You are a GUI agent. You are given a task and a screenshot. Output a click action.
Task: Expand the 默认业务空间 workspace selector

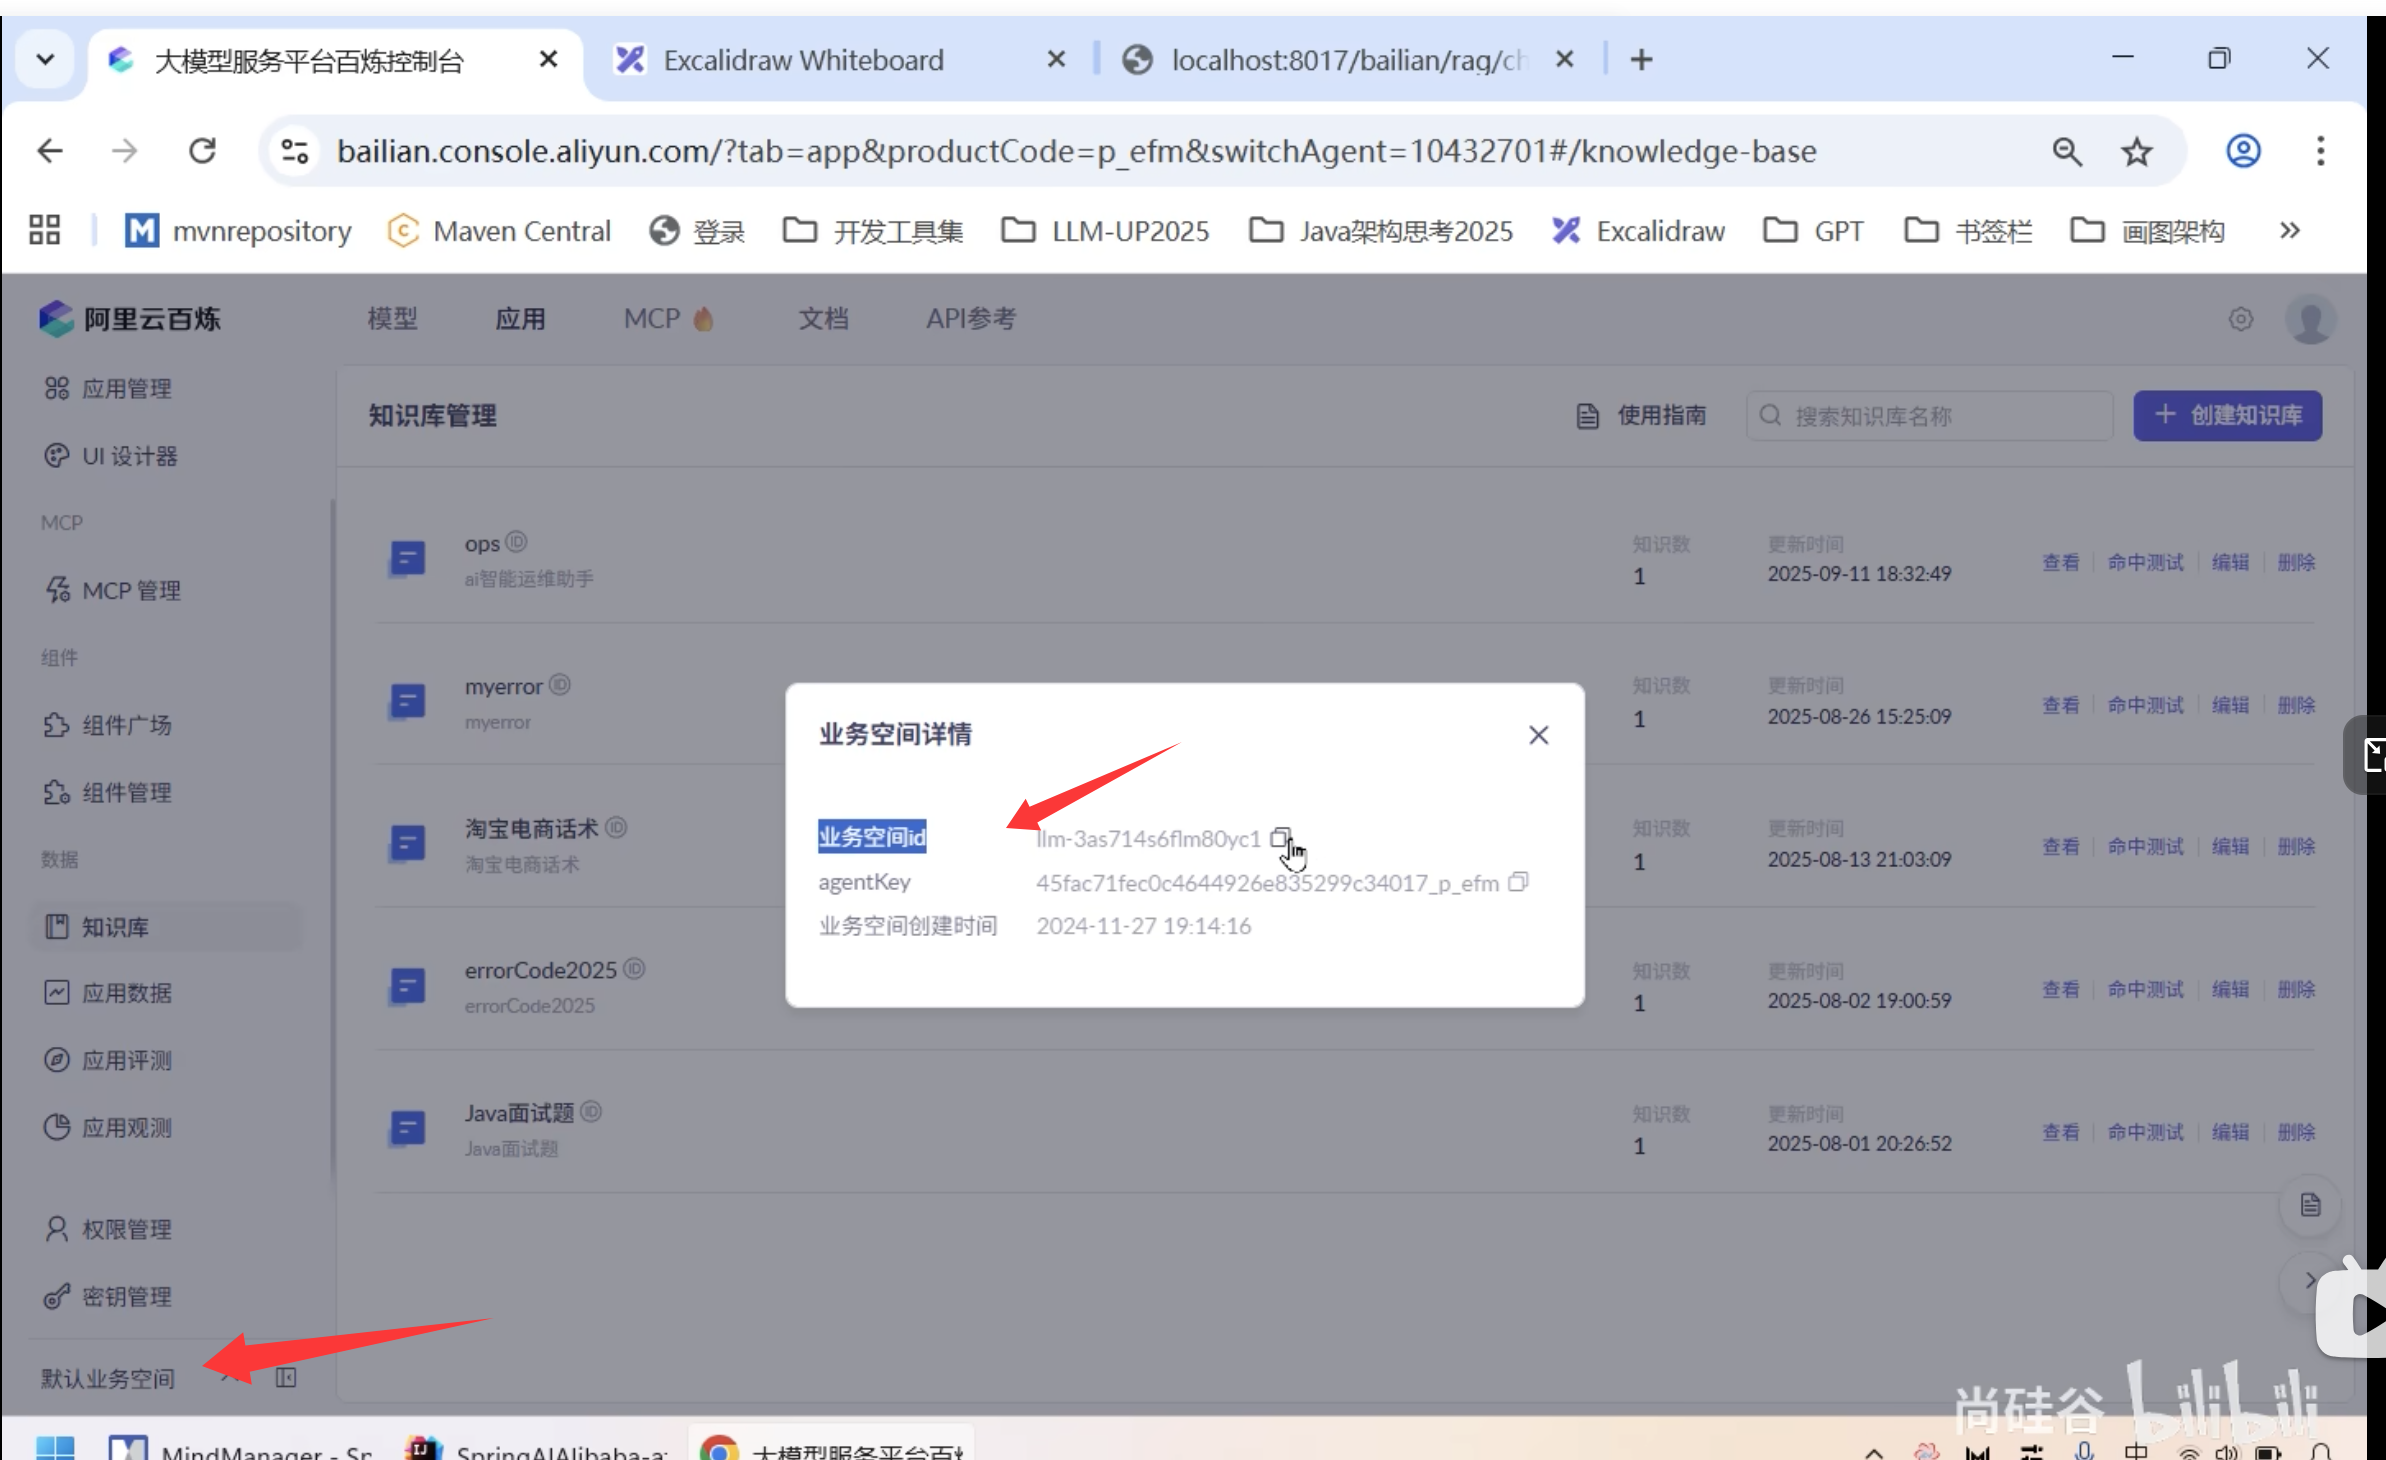(x=108, y=1379)
